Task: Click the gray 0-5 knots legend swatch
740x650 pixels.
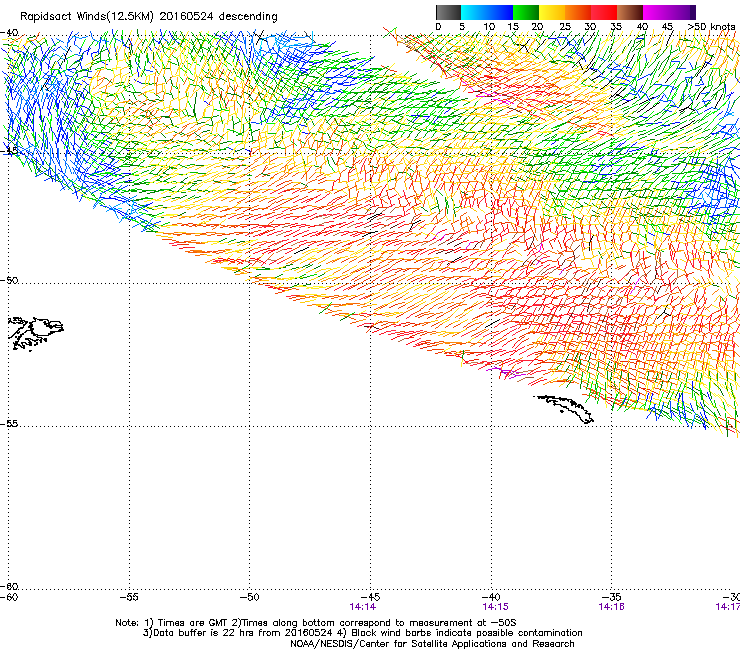Action: [448, 12]
